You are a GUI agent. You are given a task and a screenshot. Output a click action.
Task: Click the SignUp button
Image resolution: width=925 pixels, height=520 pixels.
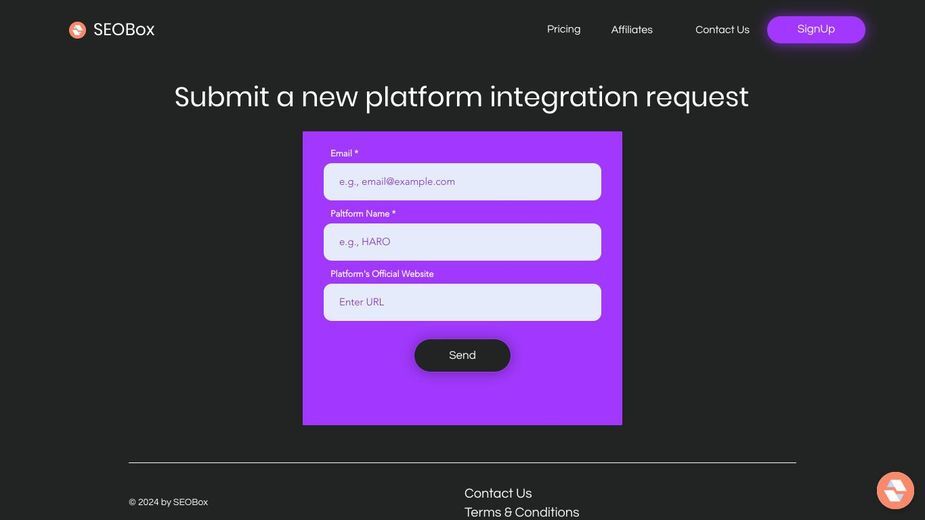pos(816,30)
